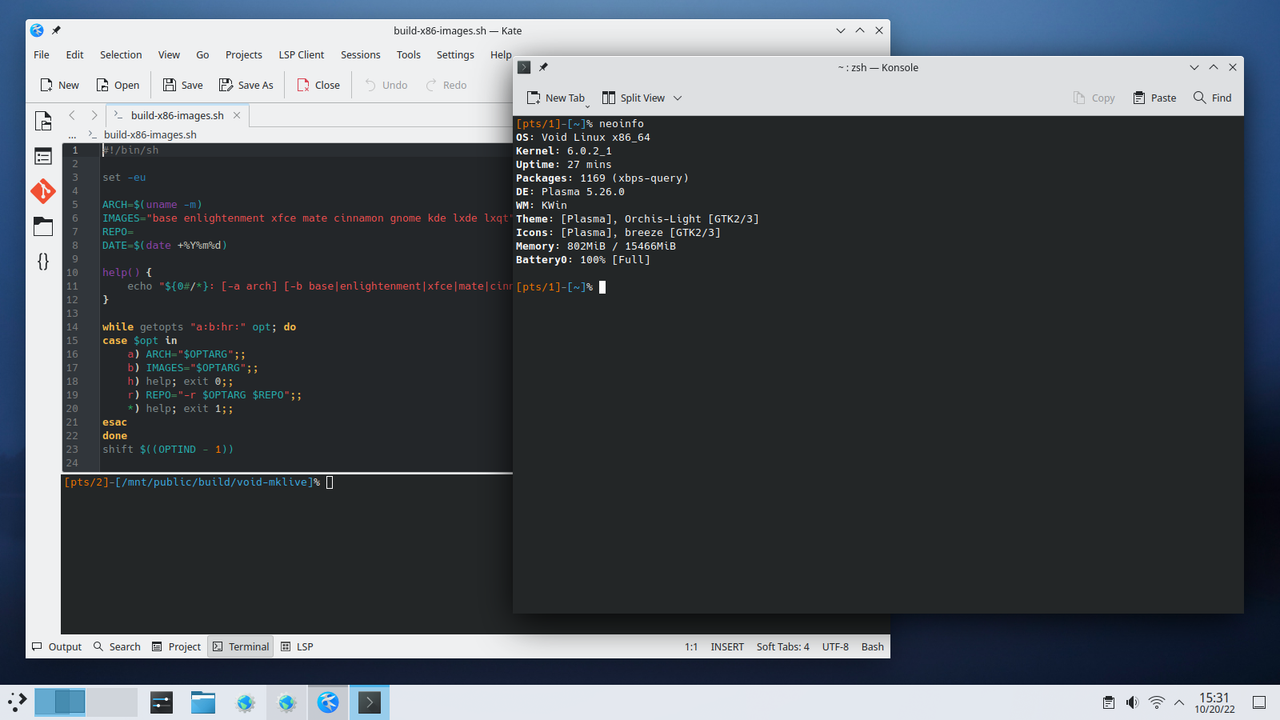Switch to the Konsole task on the taskbar
This screenshot has height=720, width=1280.
(x=369, y=703)
